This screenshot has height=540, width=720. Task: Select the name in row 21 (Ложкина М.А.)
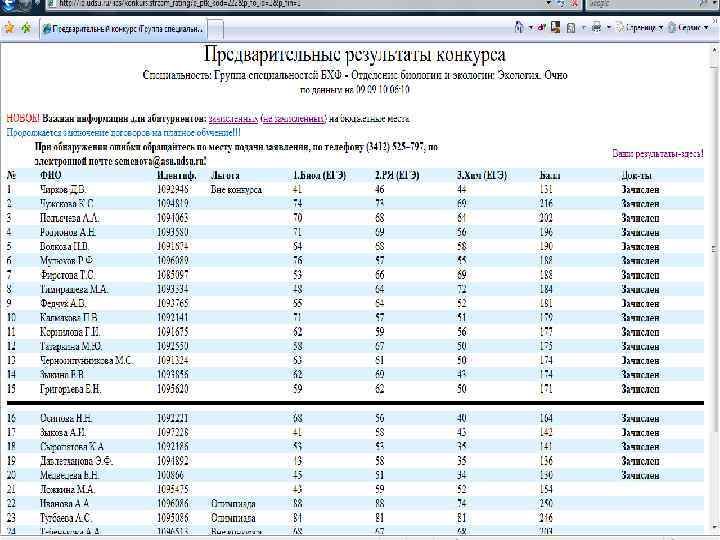[x=67, y=489]
